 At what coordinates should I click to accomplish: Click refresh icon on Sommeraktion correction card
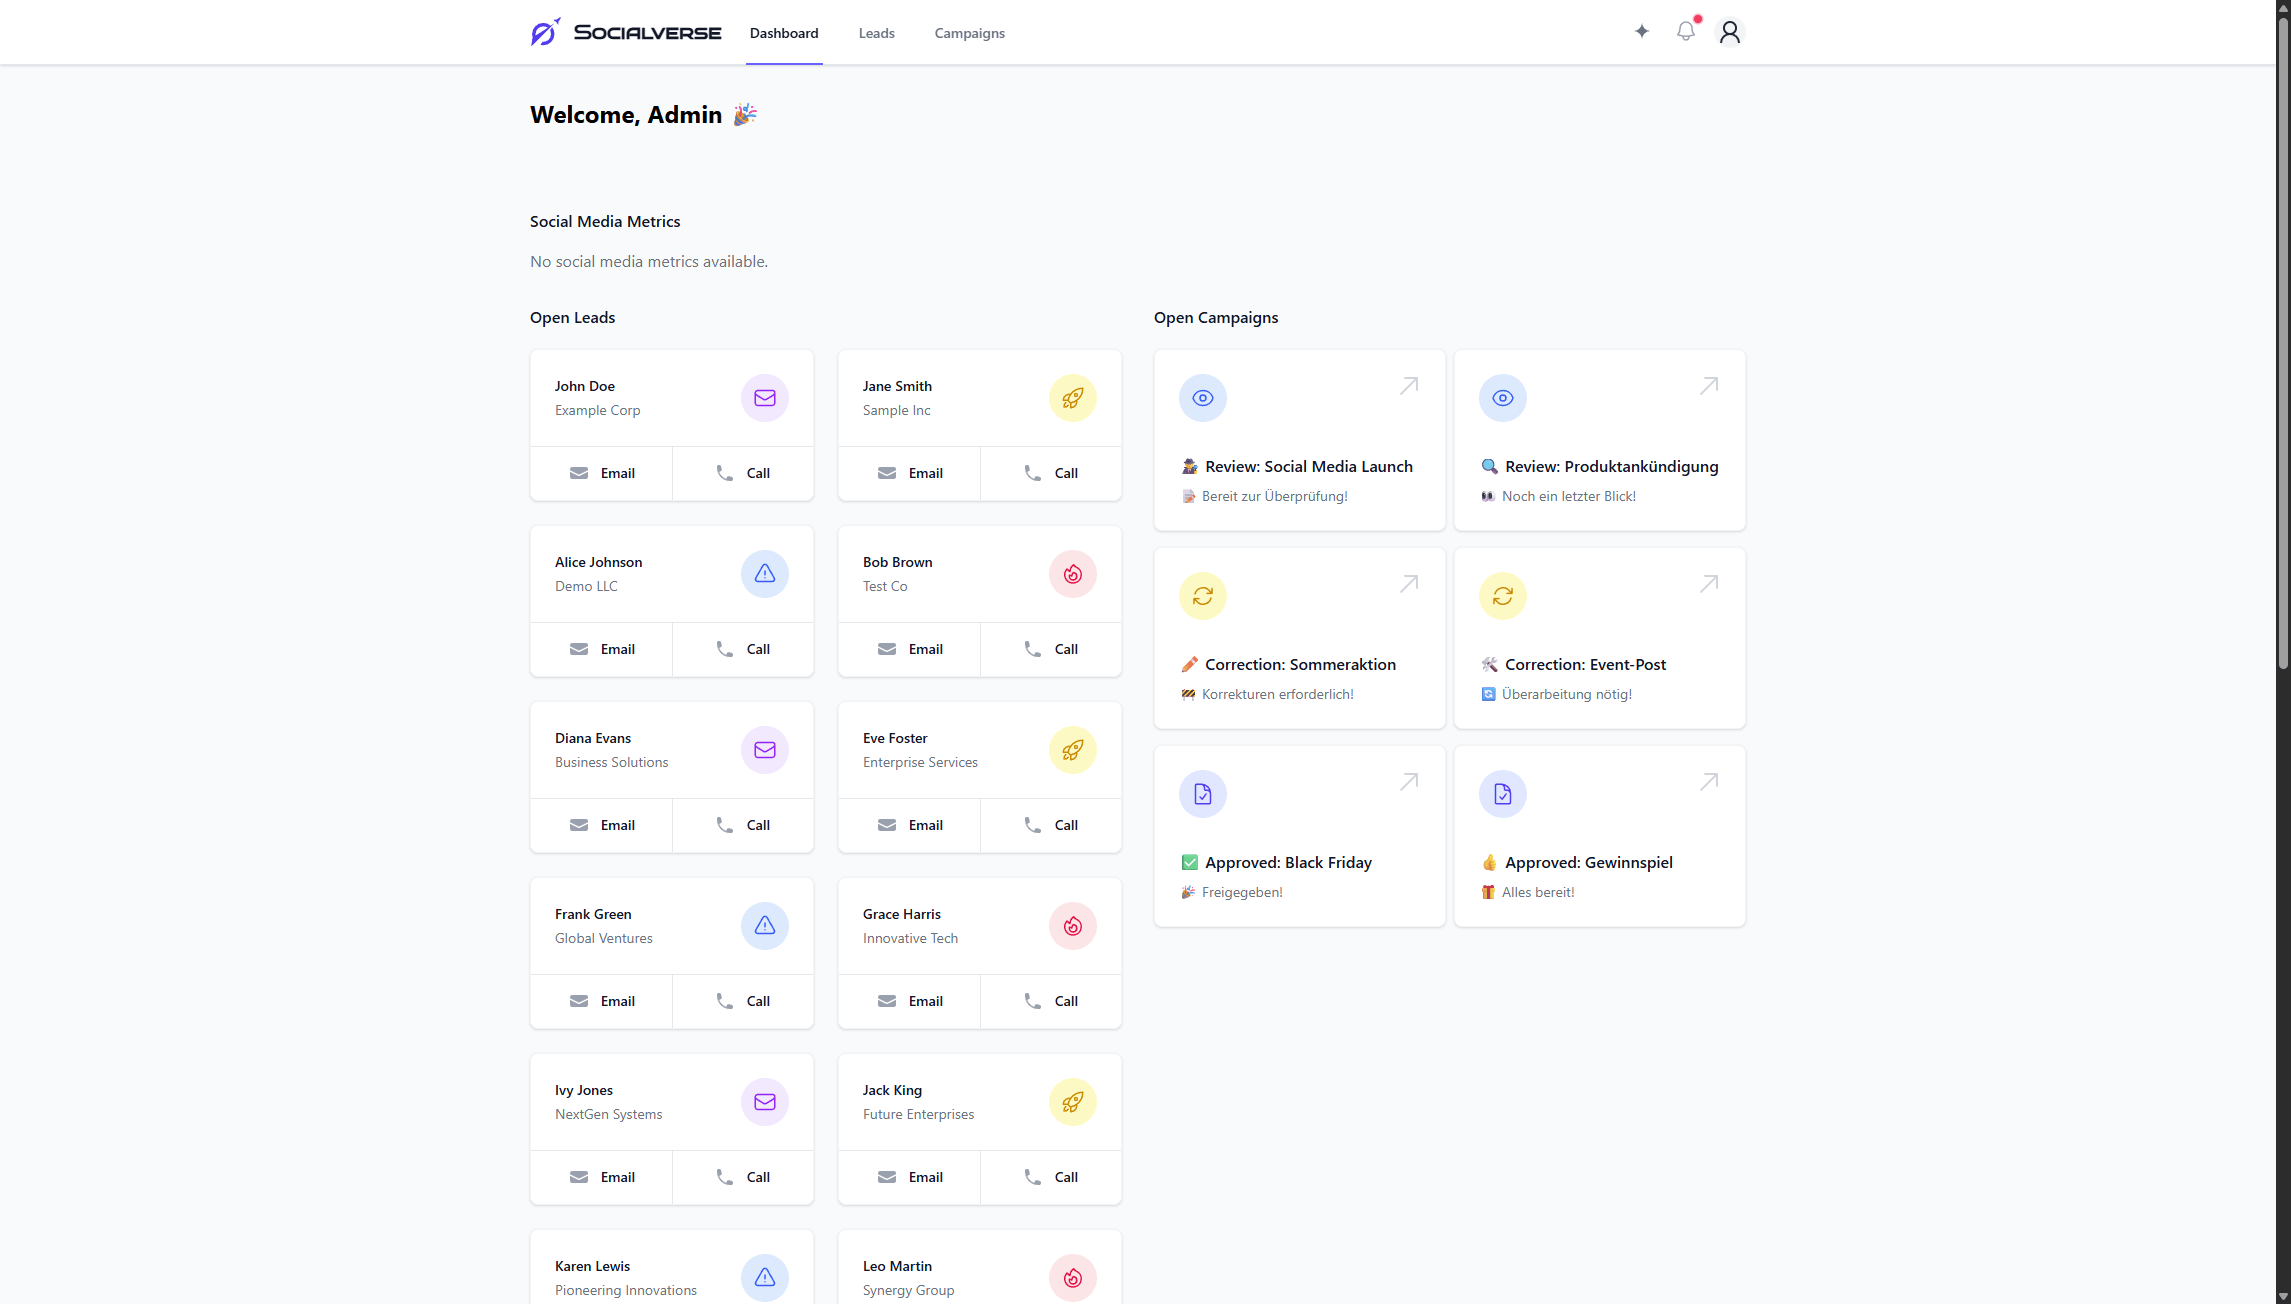click(x=1202, y=596)
